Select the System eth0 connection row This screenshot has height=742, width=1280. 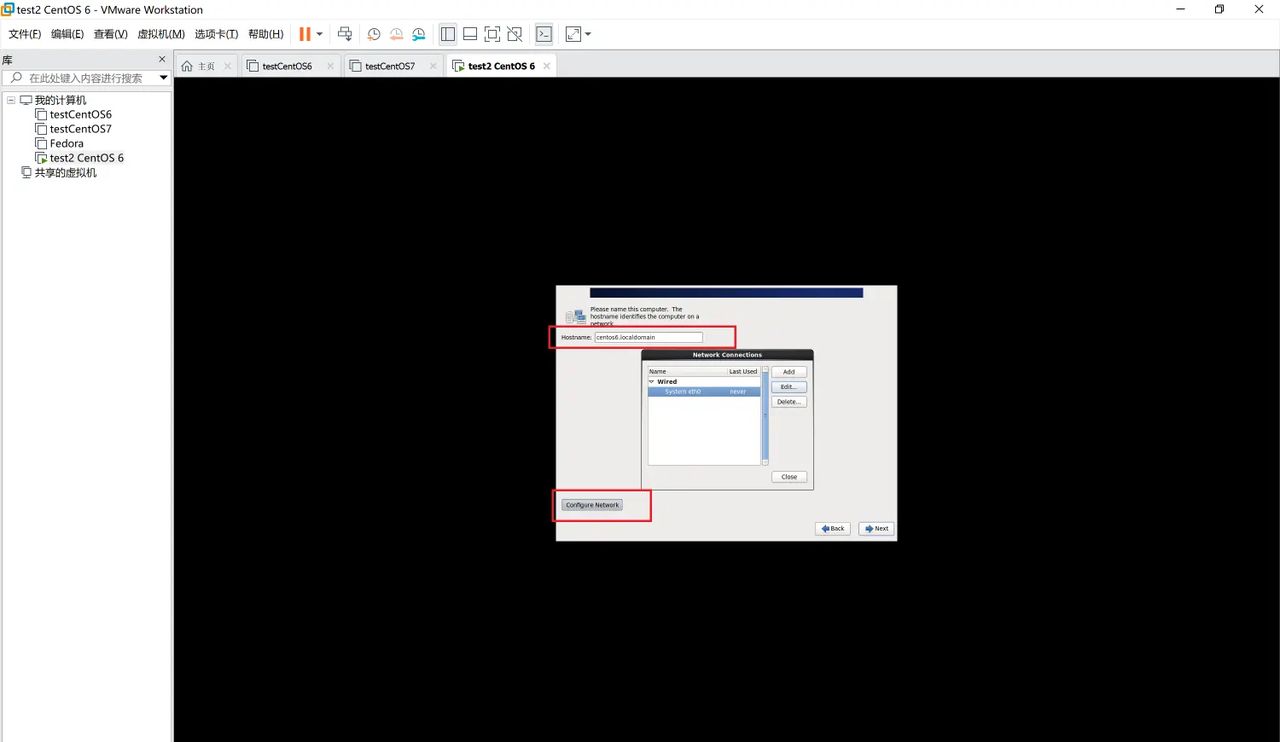click(704, 392)
